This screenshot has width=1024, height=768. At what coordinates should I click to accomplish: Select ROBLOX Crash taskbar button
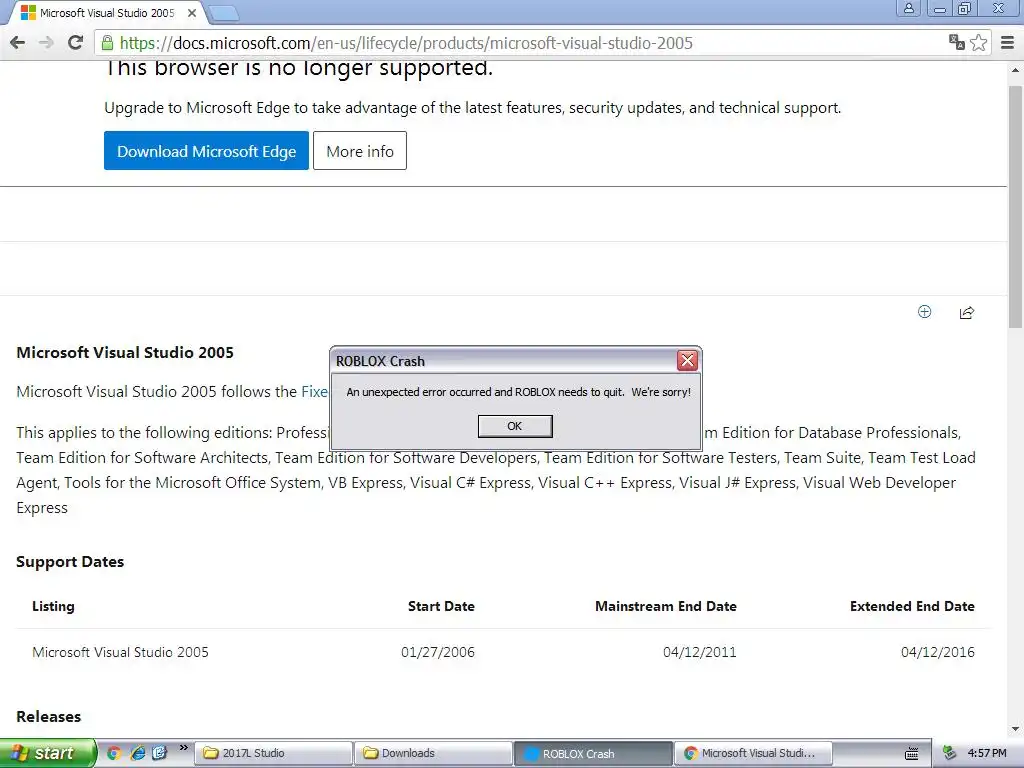593,754
